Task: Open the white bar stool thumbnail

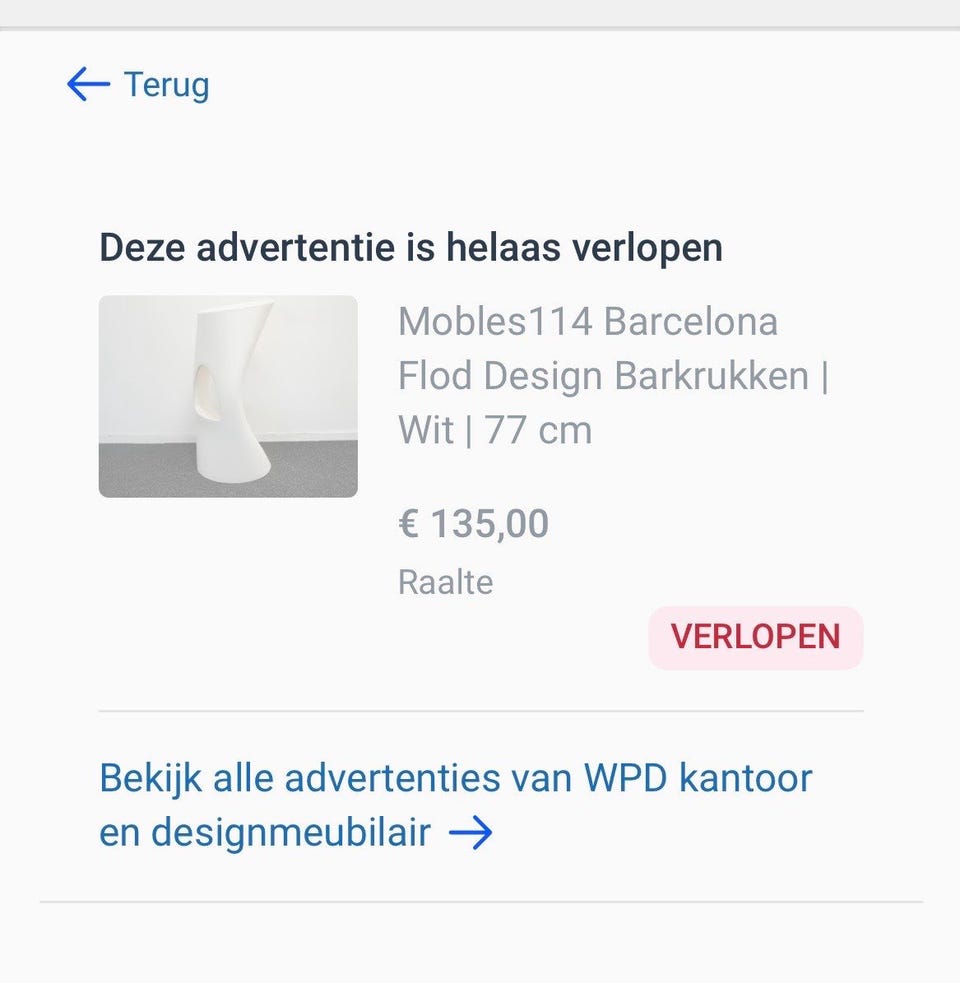Action: coord(228,396)
